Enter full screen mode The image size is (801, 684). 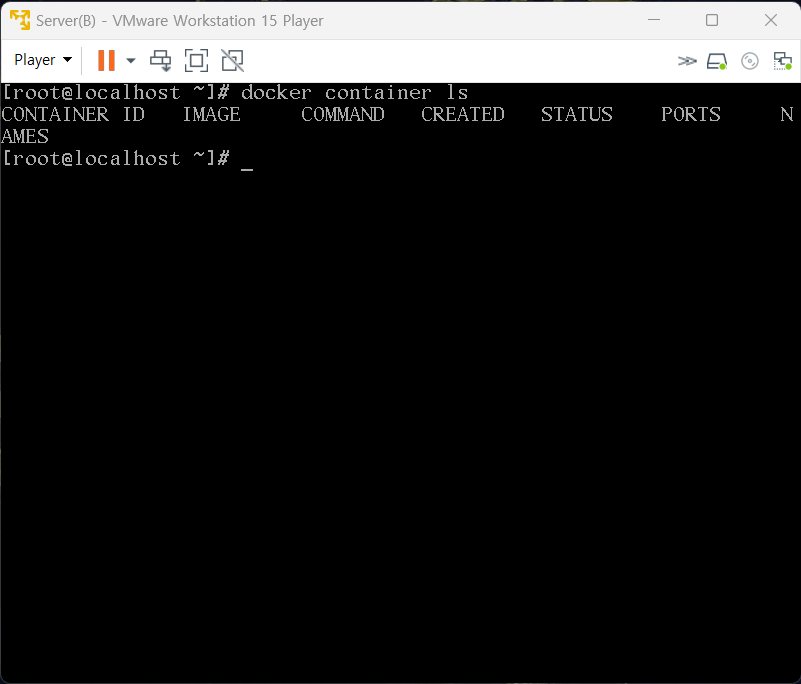[196, 61]
